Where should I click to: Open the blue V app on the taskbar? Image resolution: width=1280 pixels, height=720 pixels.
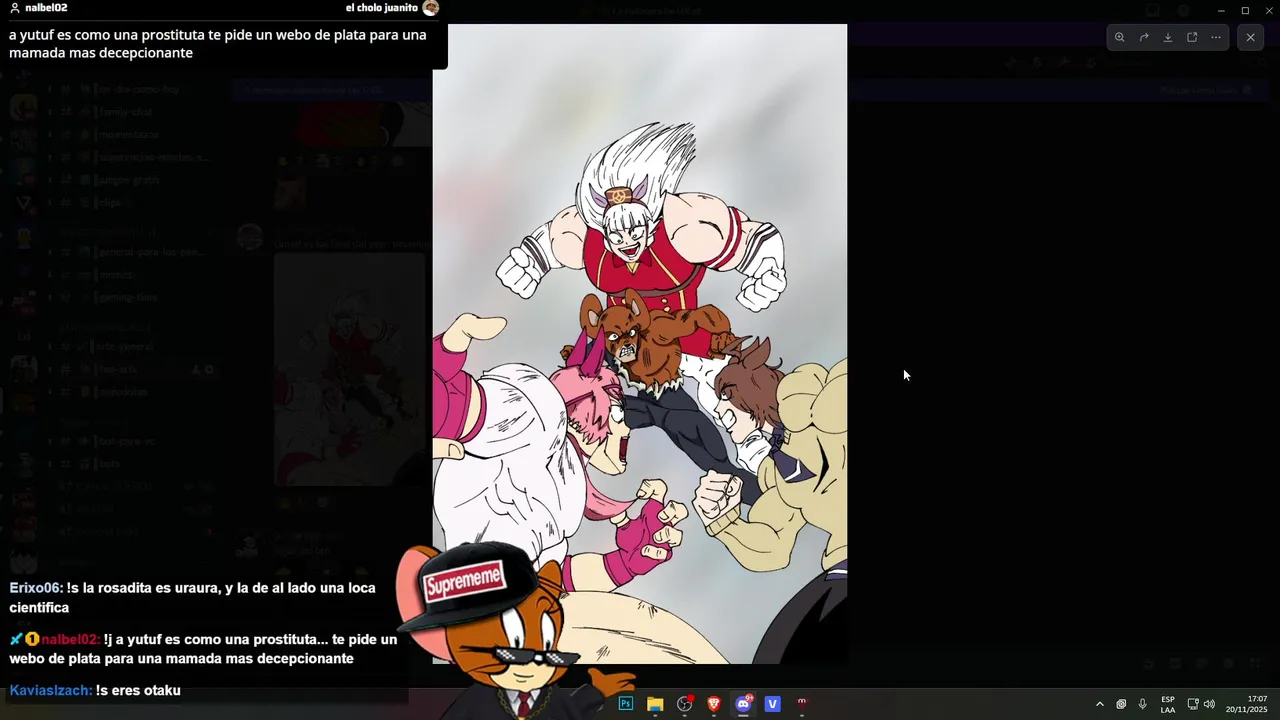click(772, 704)
